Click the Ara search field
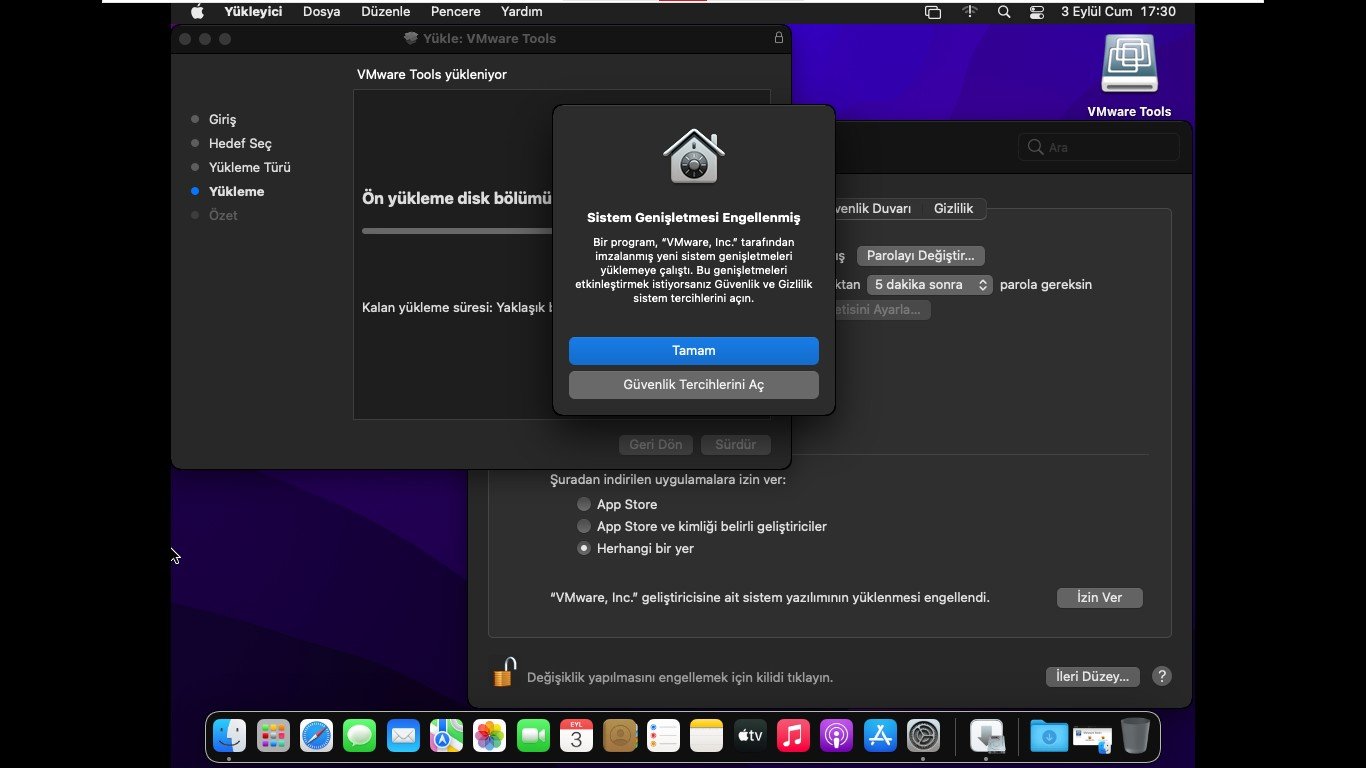 1099,147
